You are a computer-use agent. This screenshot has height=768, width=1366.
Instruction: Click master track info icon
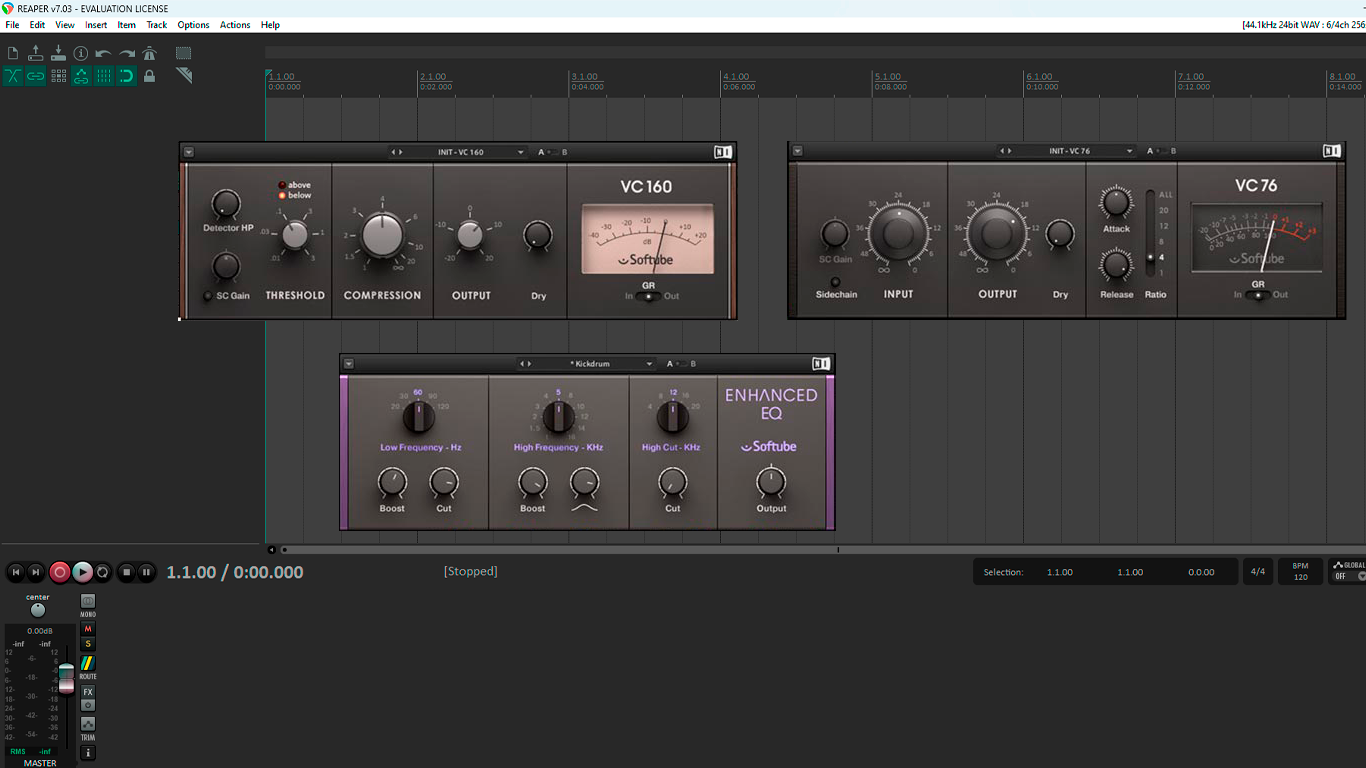[x=88, y=753]
